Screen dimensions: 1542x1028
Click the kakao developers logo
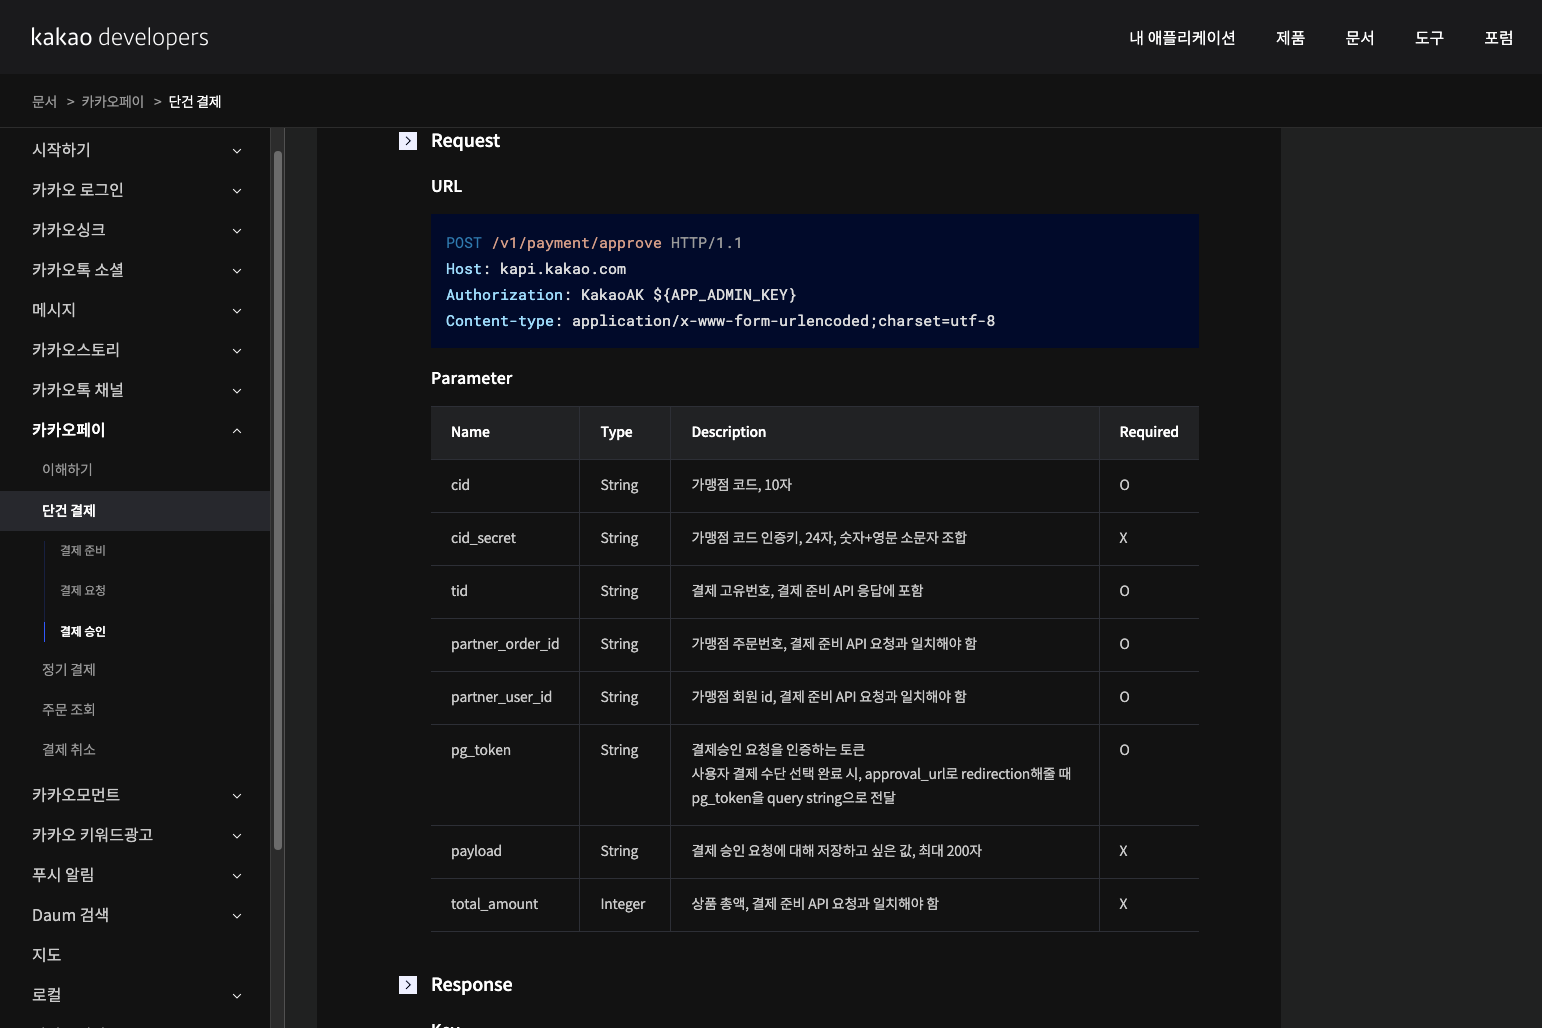[x=120, y=37]
